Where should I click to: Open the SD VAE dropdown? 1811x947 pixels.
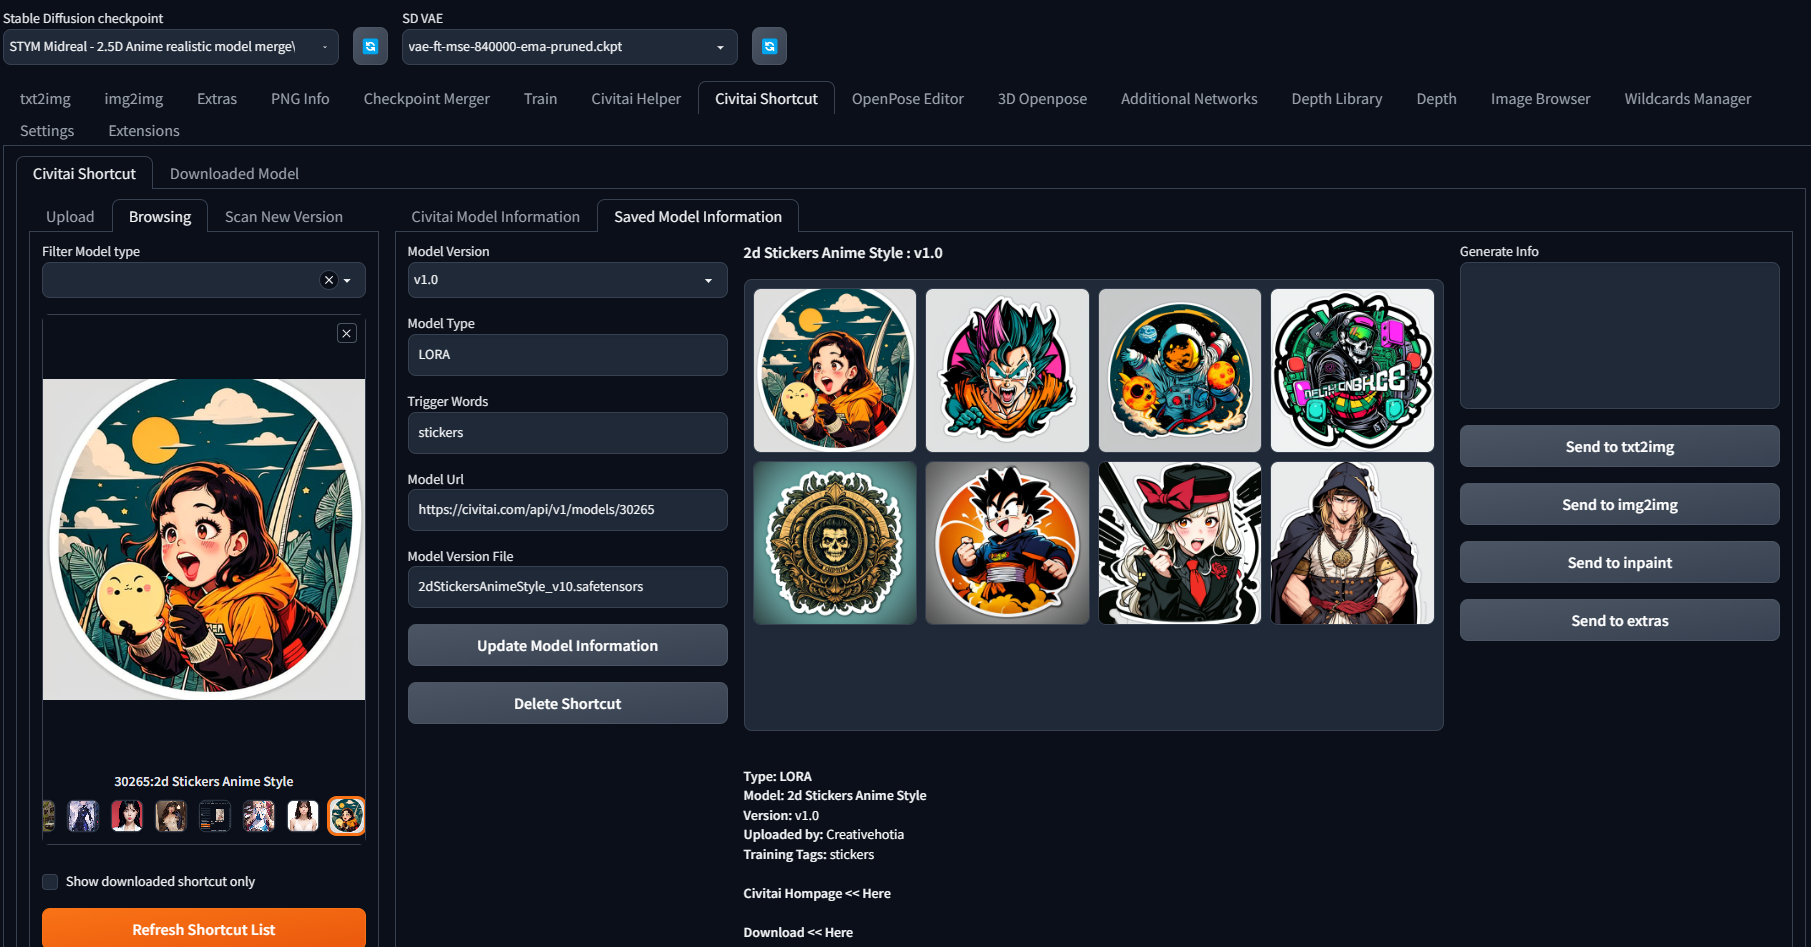[569, 47]
